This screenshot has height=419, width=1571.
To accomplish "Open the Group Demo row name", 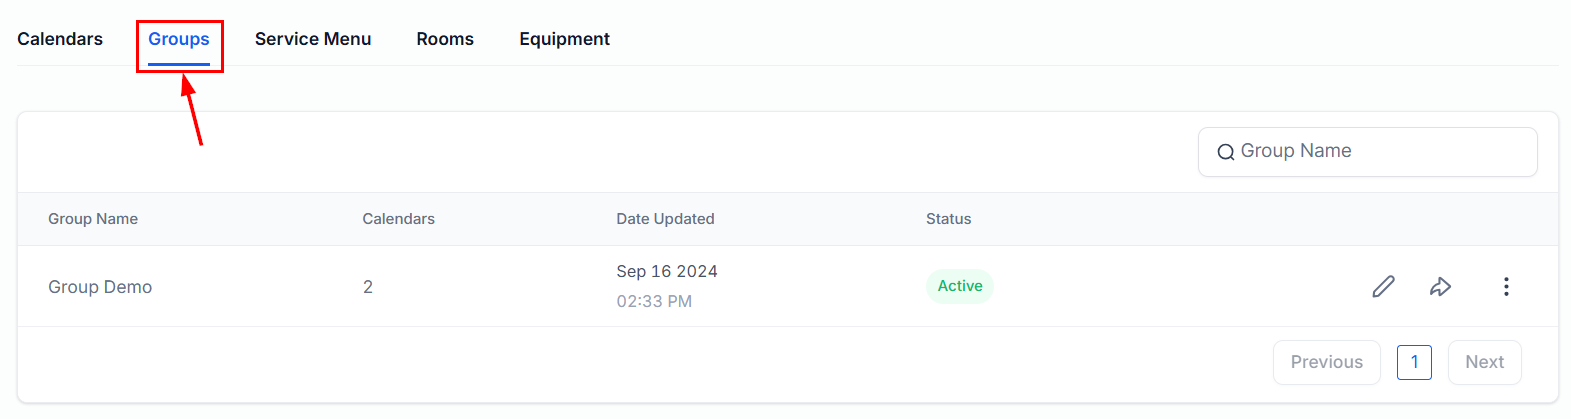I will (x=100, y=287).
